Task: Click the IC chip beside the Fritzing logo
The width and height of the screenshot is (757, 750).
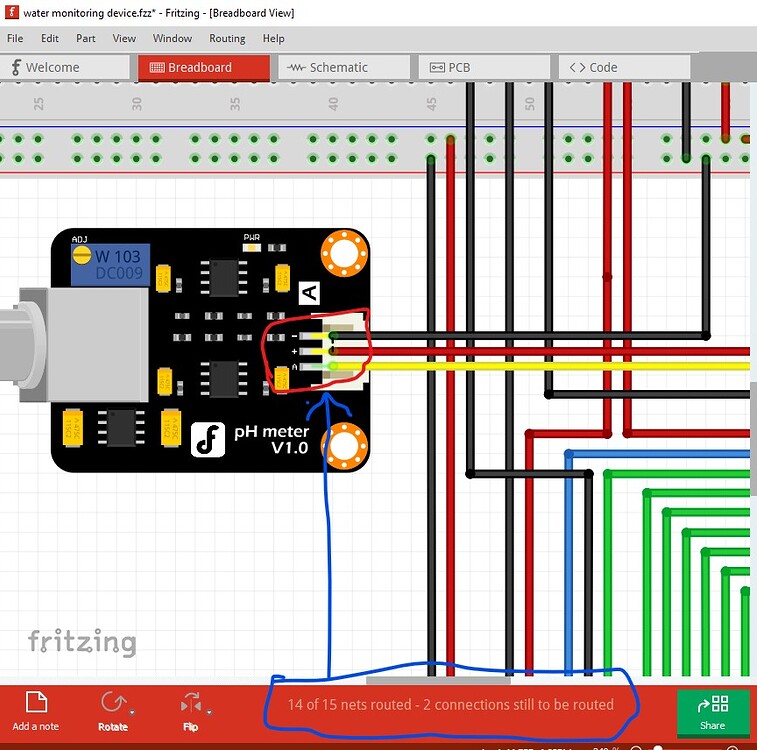Action: point(121,428)
